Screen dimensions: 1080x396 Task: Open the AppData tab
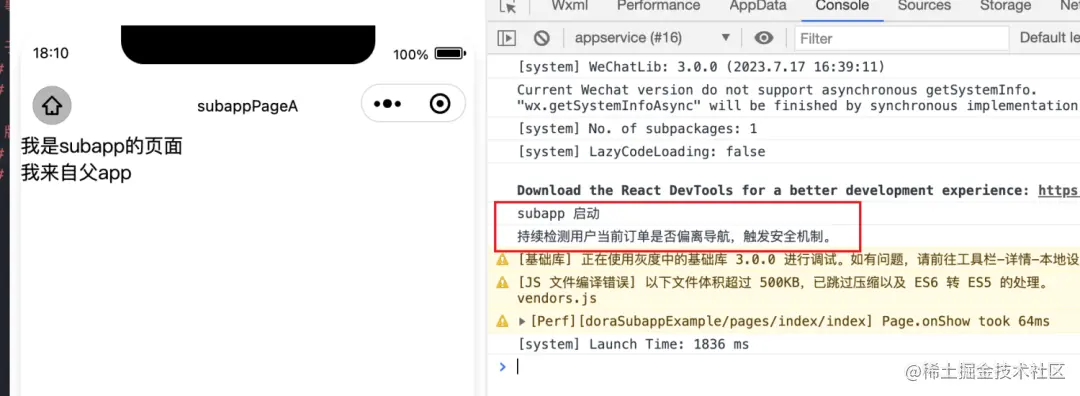pos(758,6)
